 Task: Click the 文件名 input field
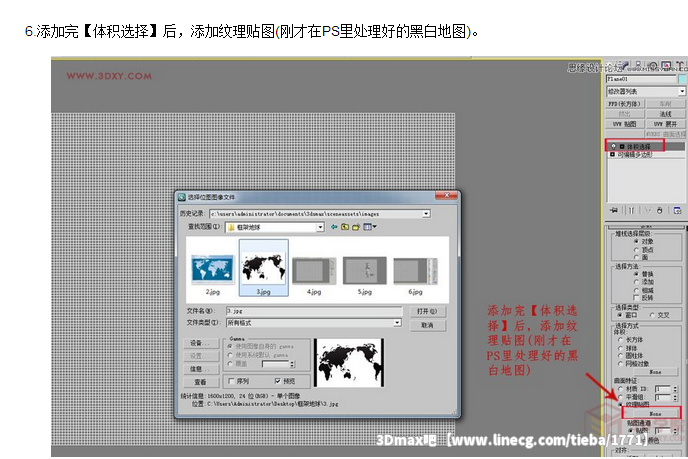tap(314, 311)
